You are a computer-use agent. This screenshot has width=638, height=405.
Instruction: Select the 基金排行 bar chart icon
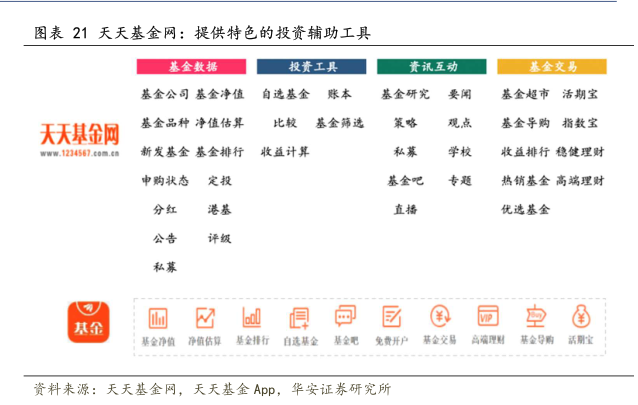pos(252,319)
